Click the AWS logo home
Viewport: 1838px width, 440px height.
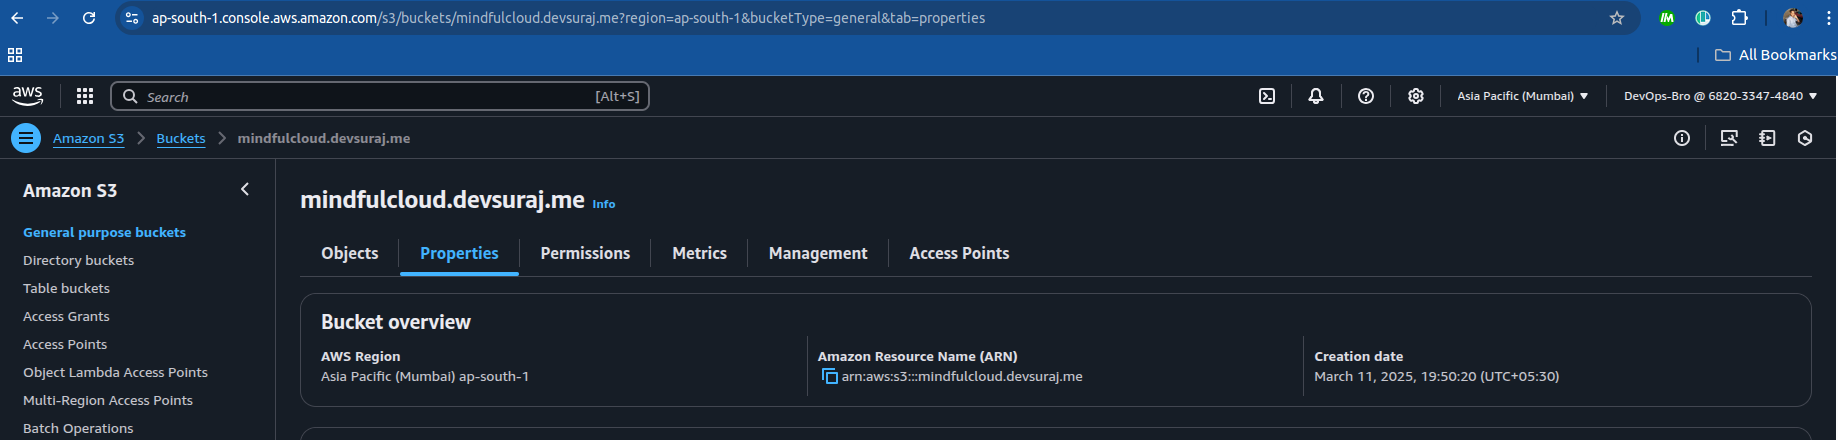coord(27,96)
